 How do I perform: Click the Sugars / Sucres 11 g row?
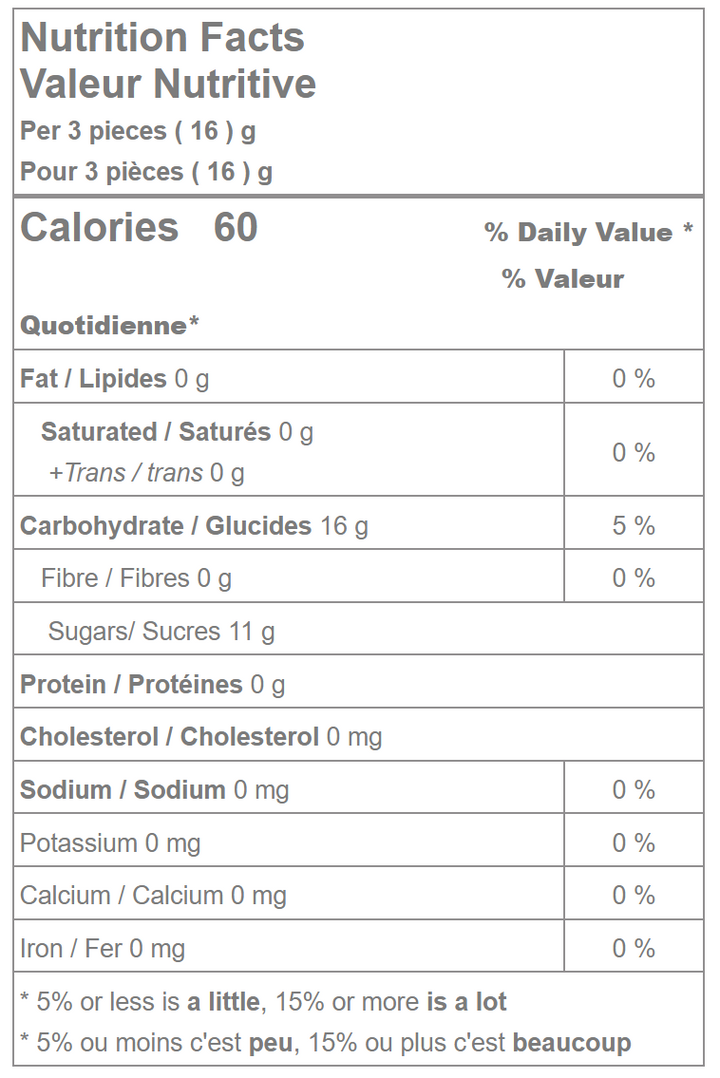point(161,631)
